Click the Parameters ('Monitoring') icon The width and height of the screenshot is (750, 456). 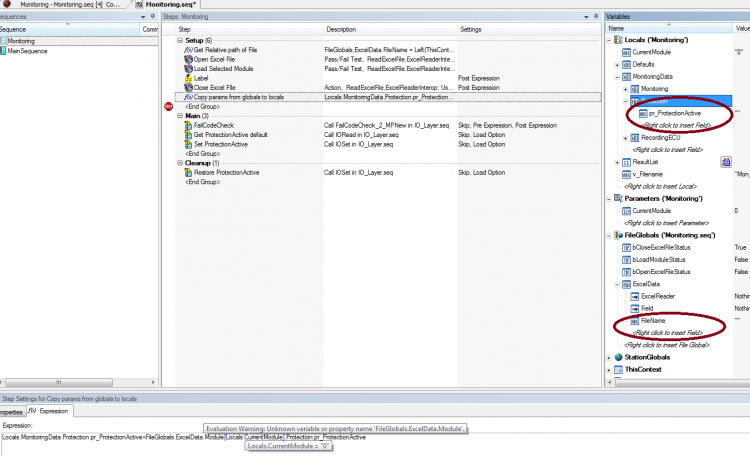click(618, 198)
